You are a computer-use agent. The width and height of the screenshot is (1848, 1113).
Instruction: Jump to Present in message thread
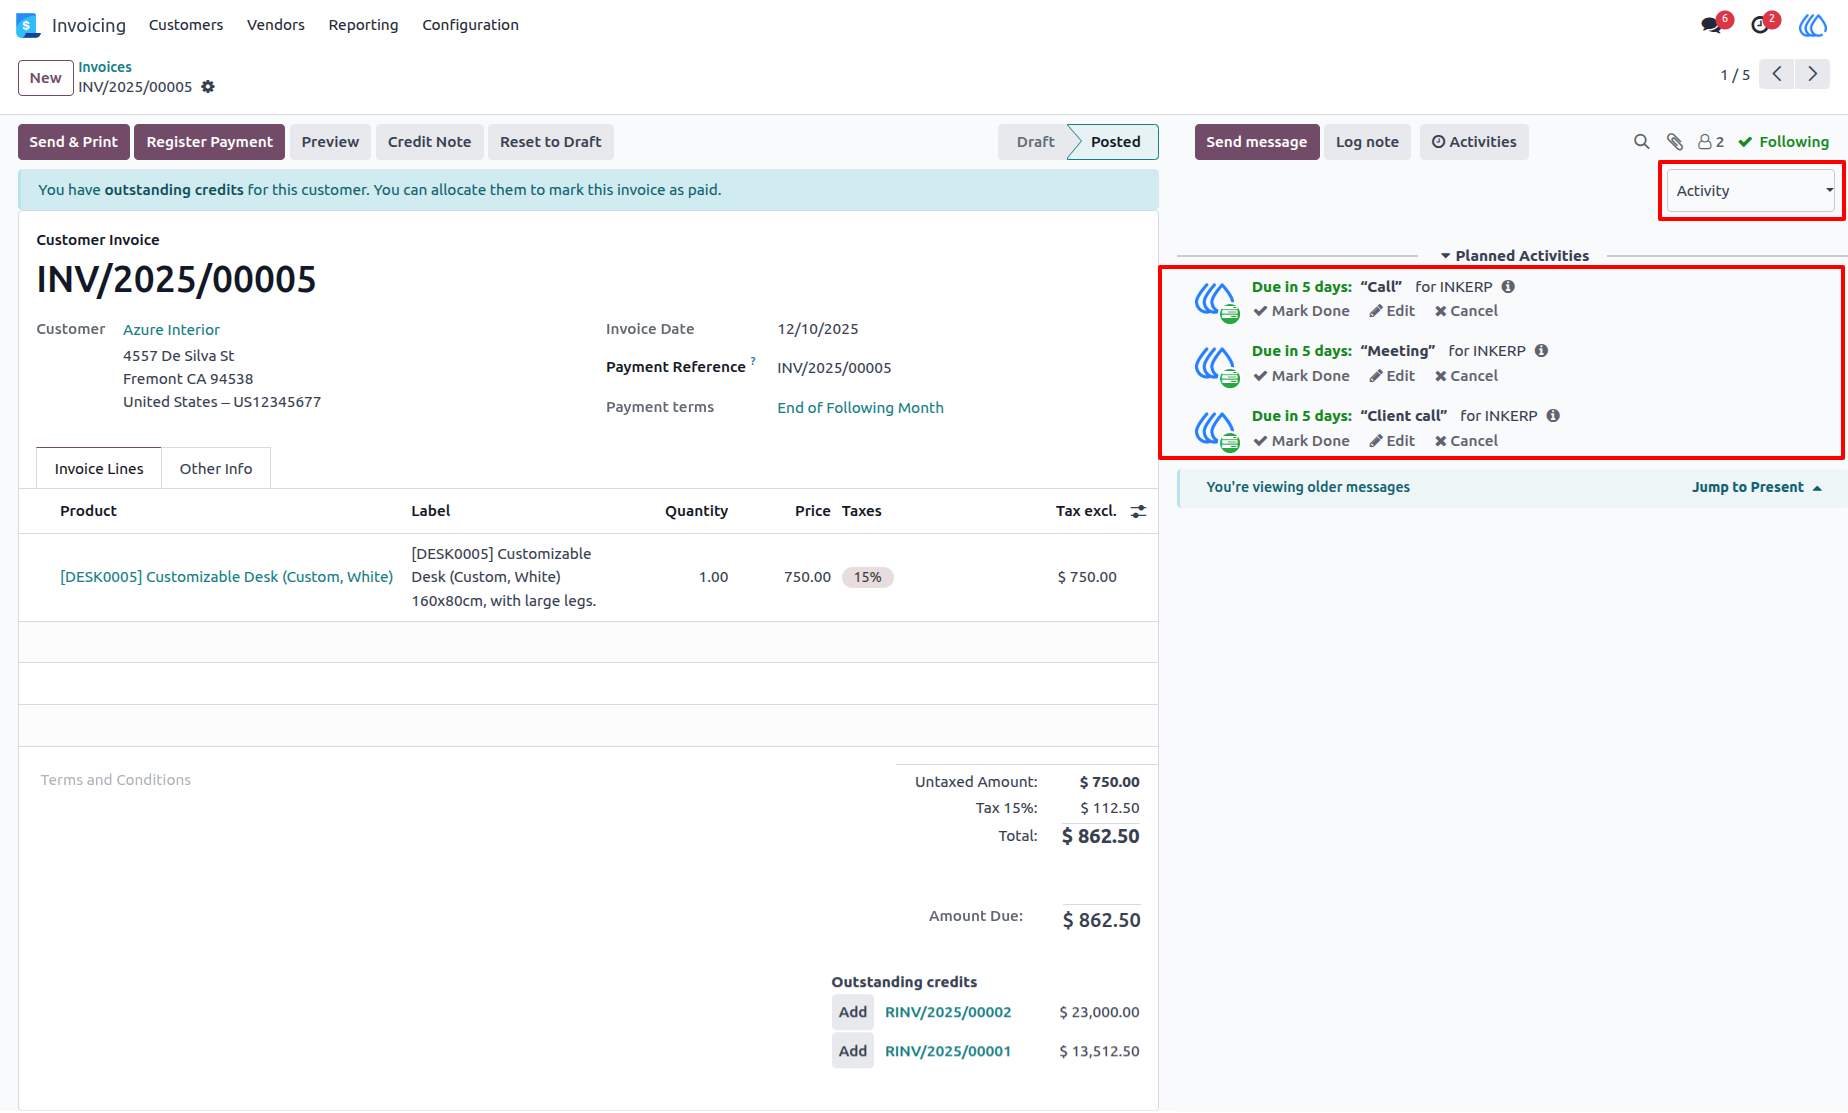1756,487
